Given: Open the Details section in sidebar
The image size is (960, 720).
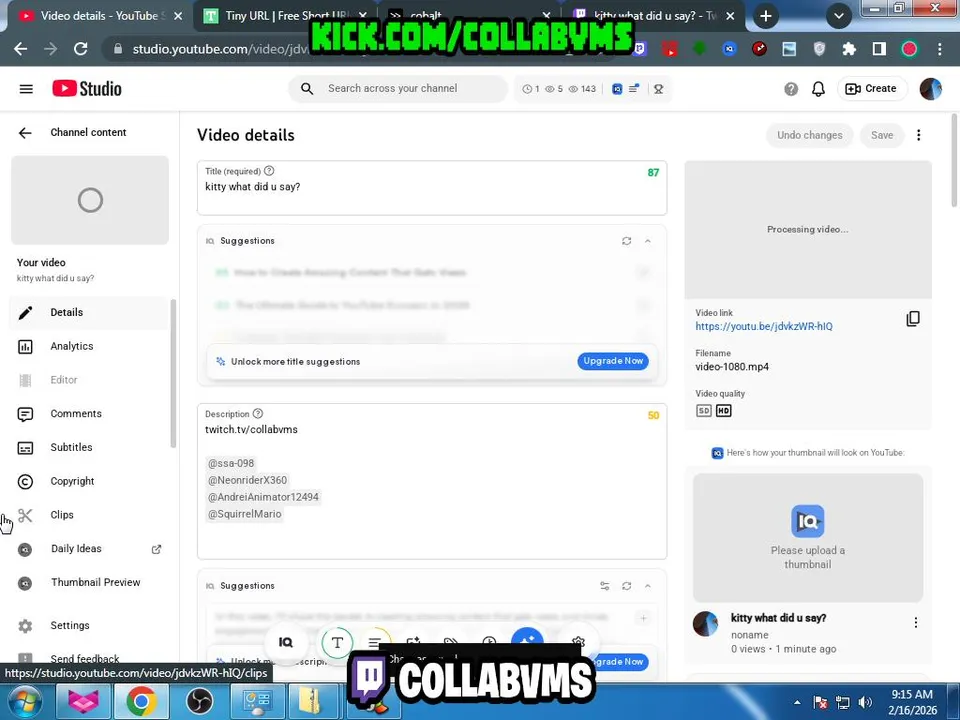Looking at the screenshot, I should click(x=89, y=312).
